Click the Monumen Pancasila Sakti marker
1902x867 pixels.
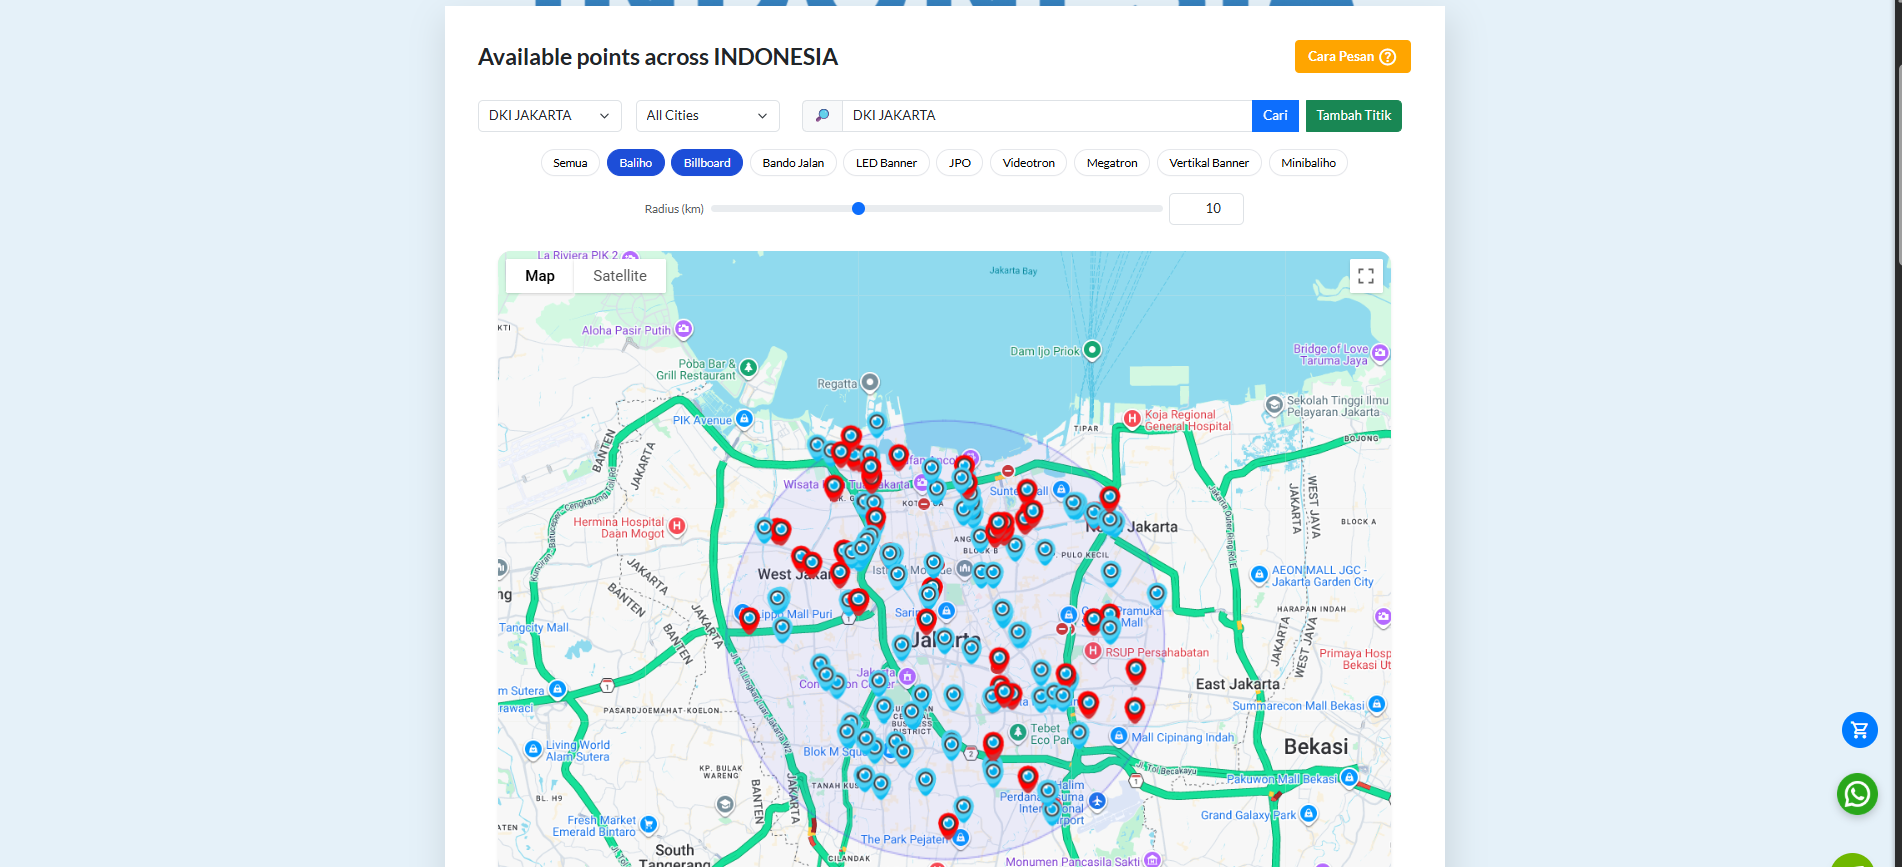1152,859
